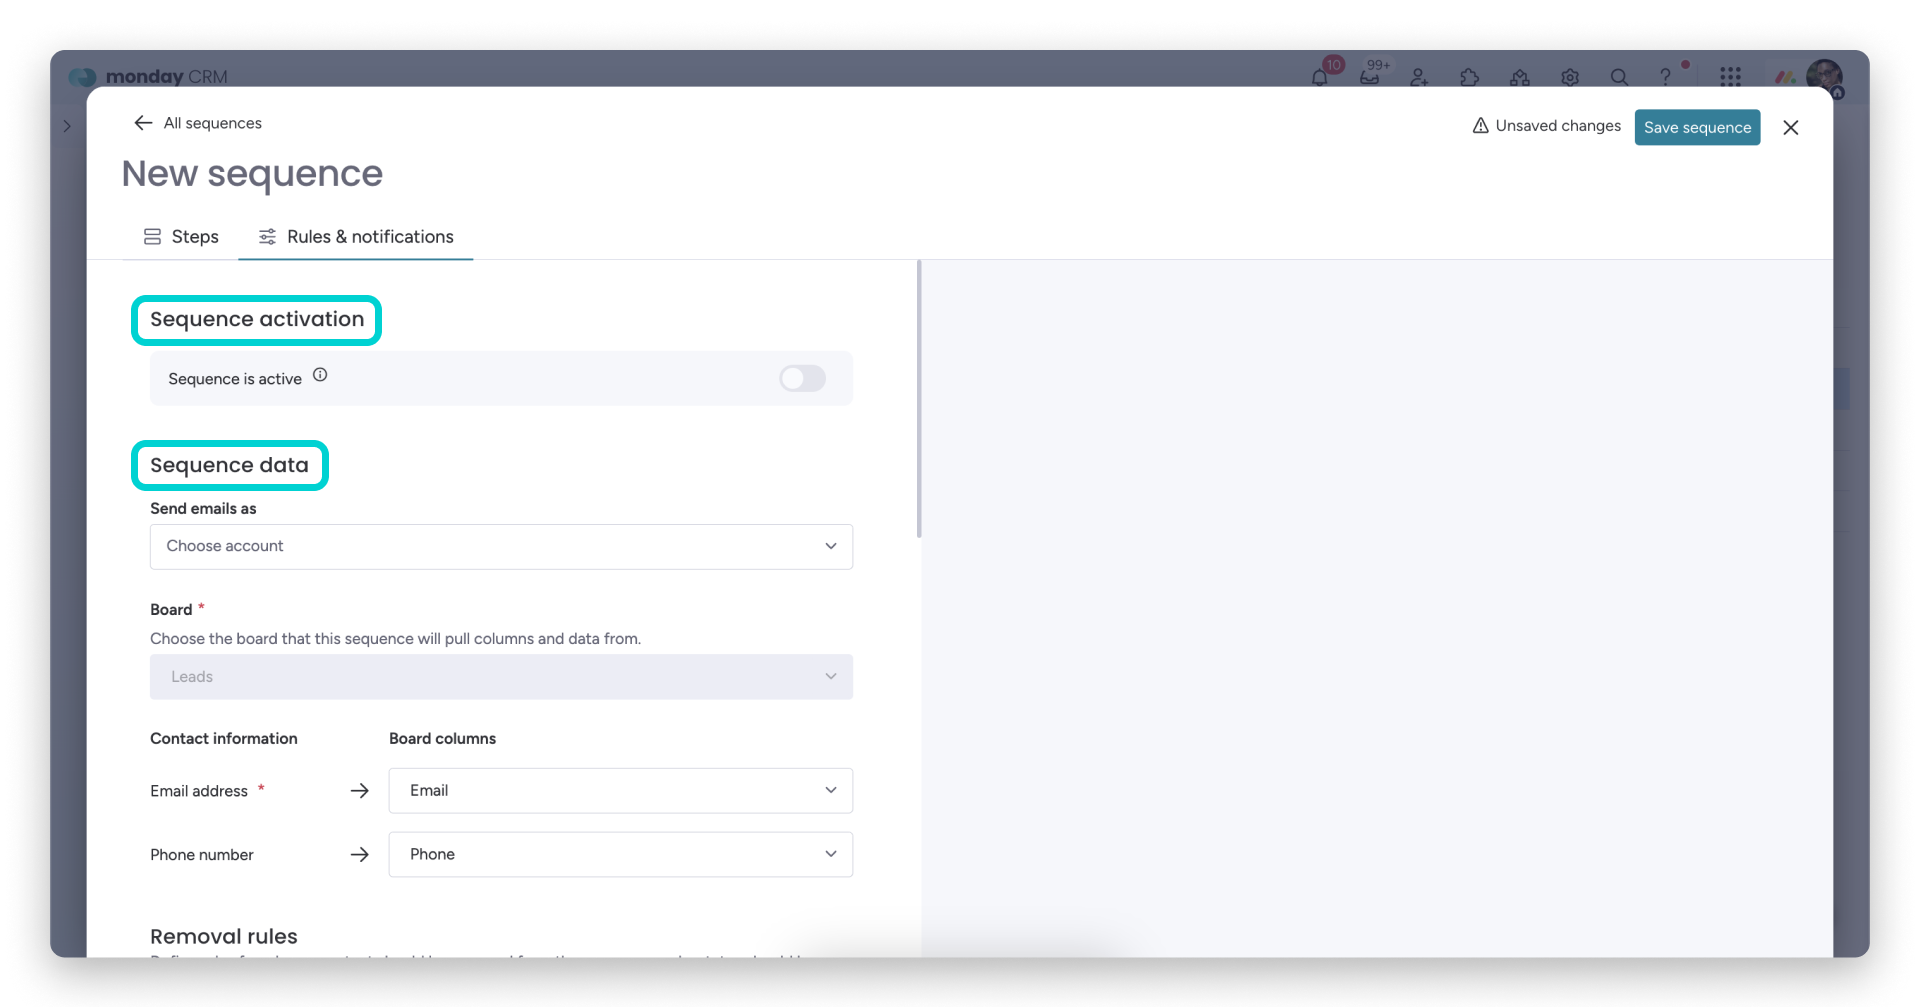Open the Email board column dropdown
This screenshot has width=1920, height=1007.
[620, 790]
